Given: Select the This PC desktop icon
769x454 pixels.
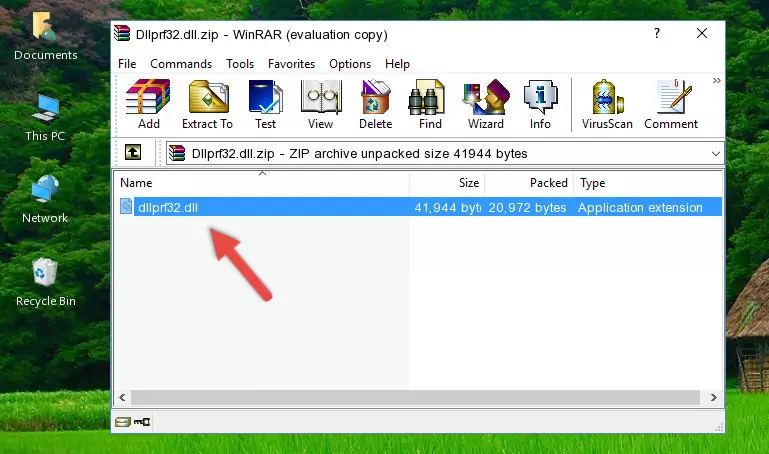Looking at the screenshot, I should click(45, 119).
